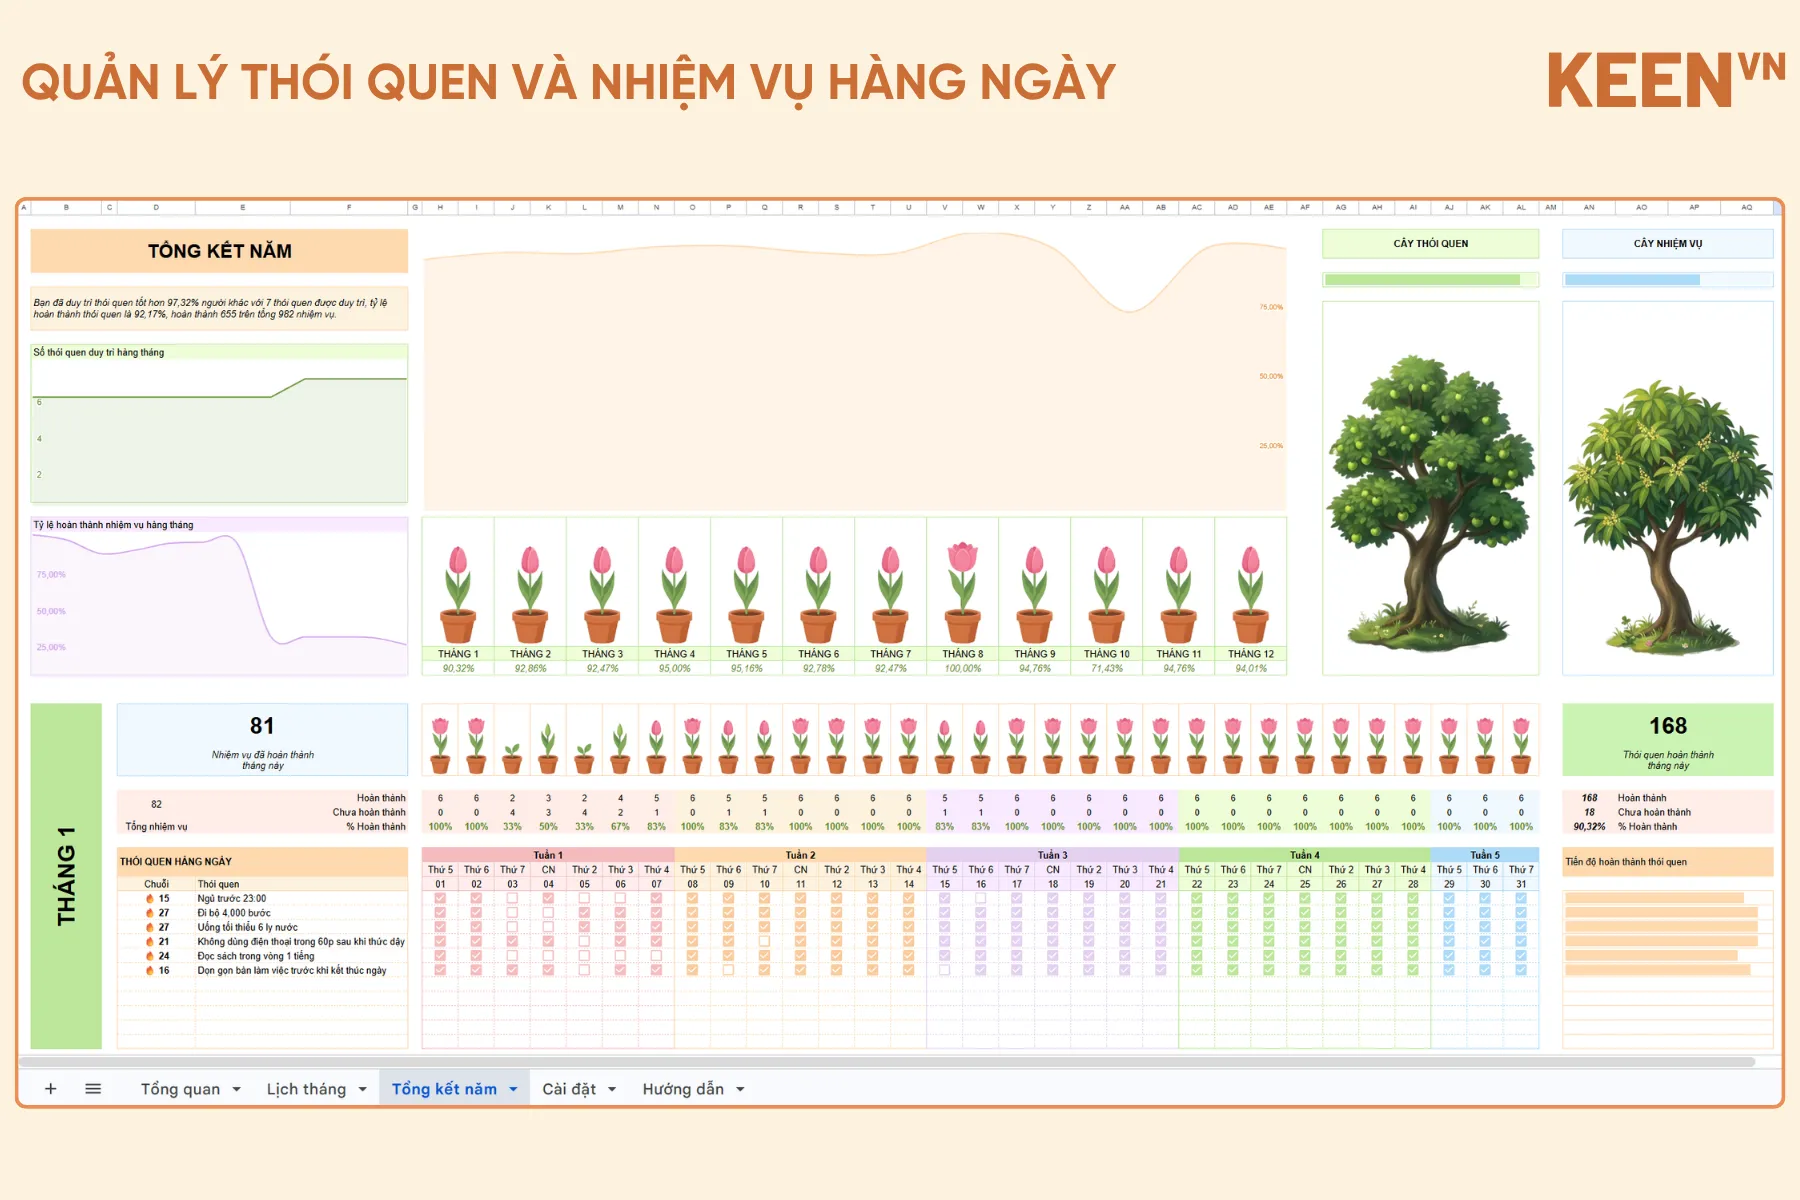Open the all sheets list icon
The height and width of the screenshot is (1200, 1800).
[93, 1089]
